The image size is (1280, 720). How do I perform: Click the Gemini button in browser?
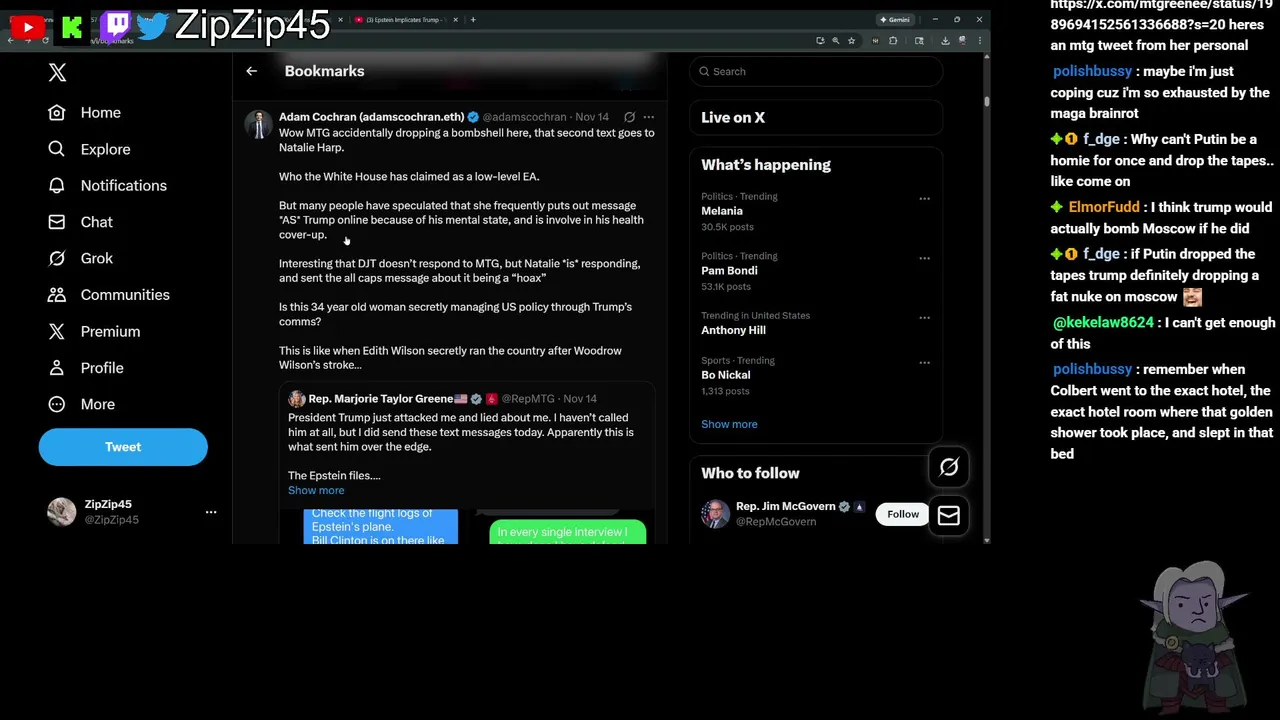pos(895,19)
